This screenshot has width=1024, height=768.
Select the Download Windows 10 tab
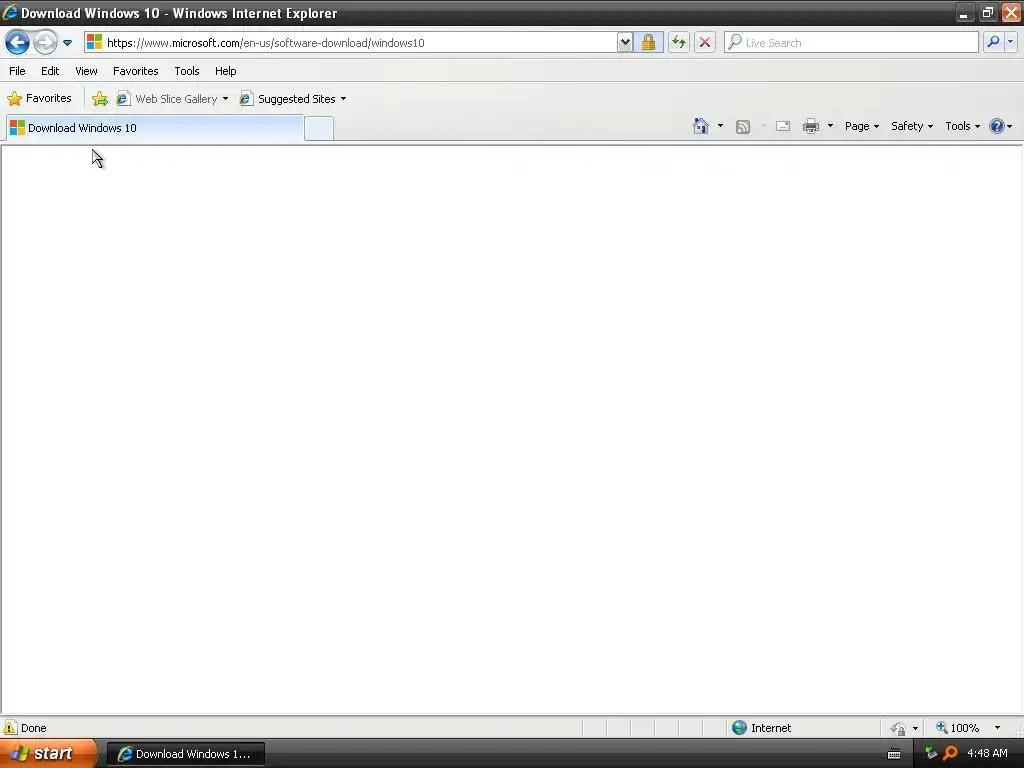(x=155, y=128)
